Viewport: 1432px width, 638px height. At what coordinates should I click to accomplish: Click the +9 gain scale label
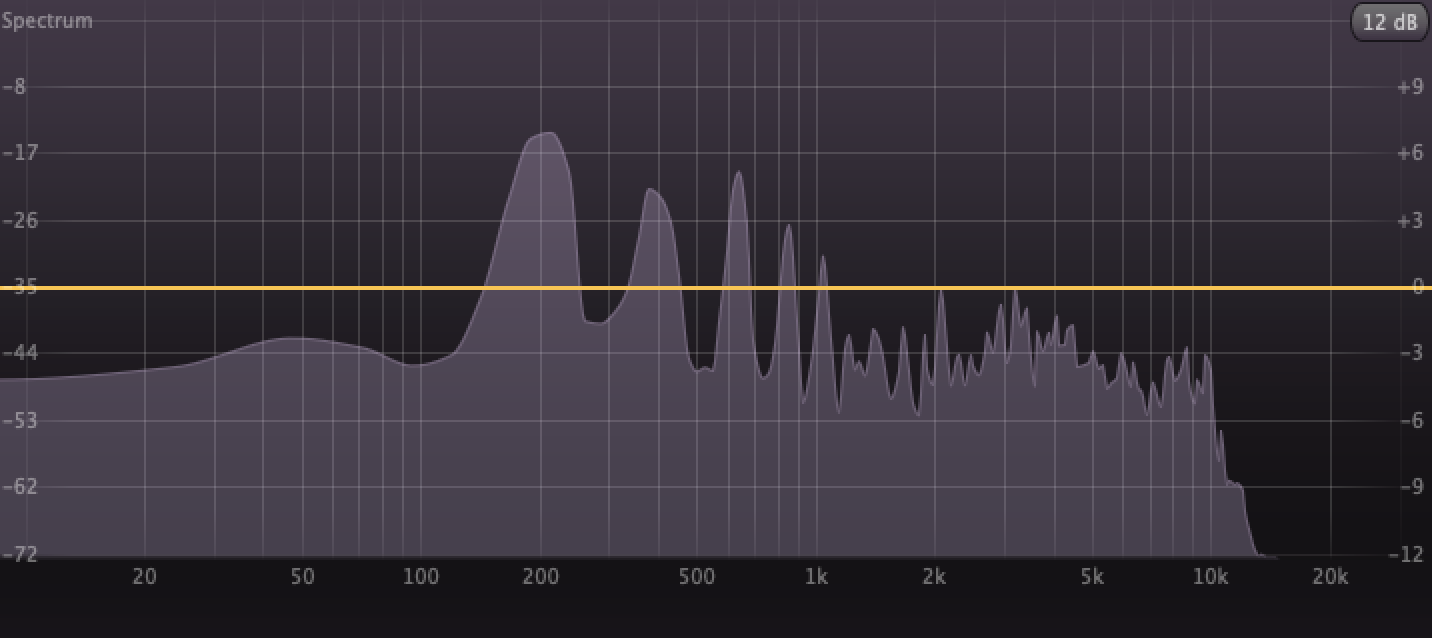pos(1410,87)
